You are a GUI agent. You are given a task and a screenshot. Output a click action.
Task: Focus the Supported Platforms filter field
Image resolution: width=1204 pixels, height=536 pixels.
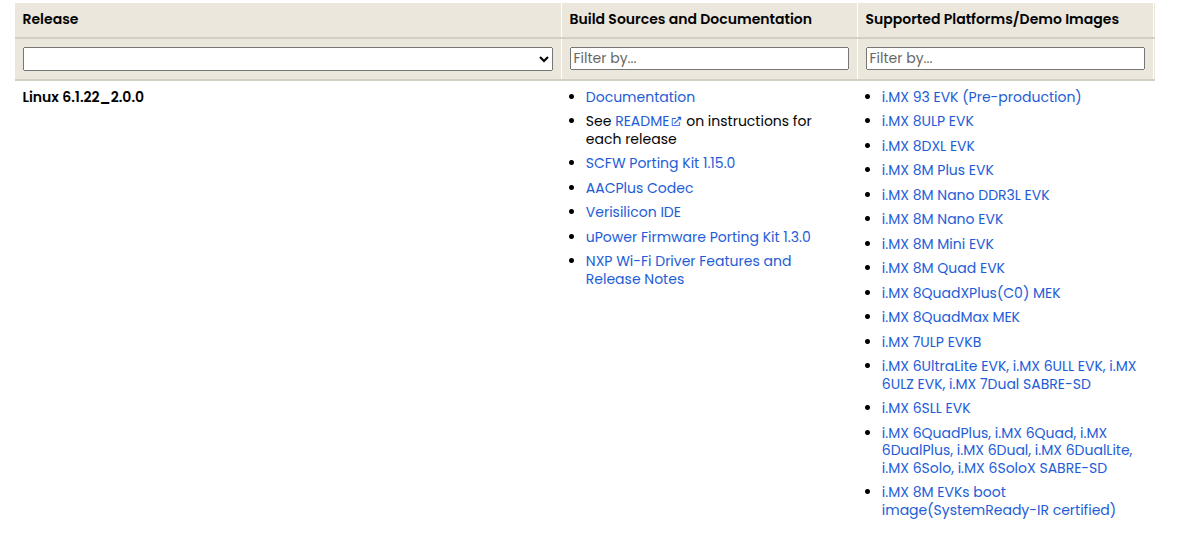pos(1005,58)
